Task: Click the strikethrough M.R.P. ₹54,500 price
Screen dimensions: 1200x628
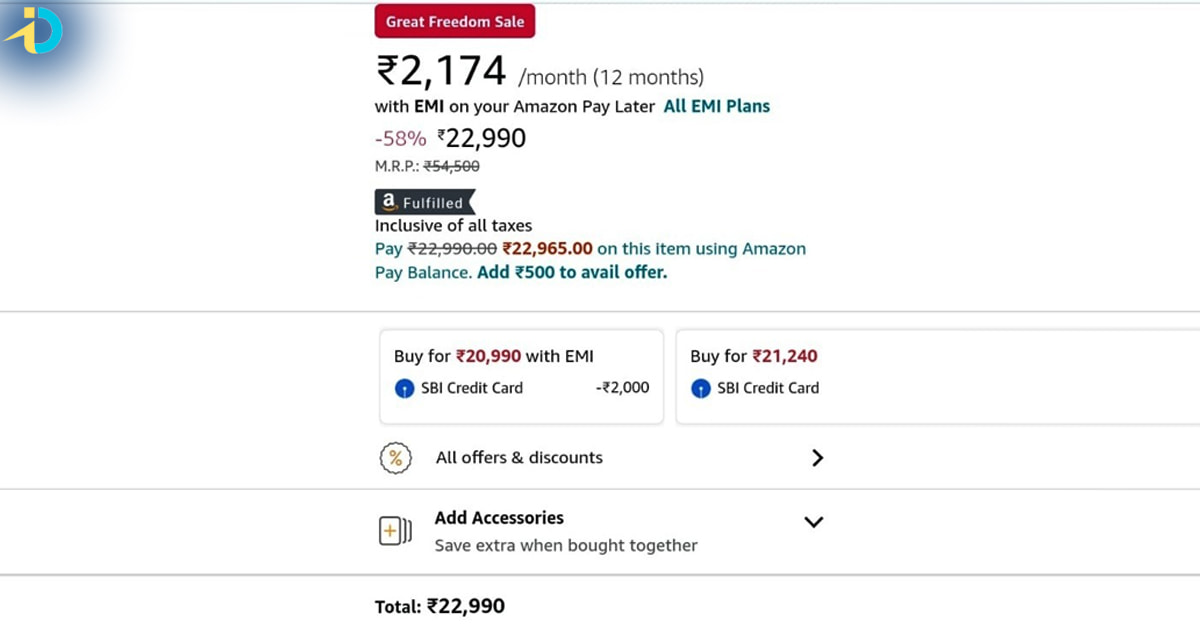Action: [451, 166]
